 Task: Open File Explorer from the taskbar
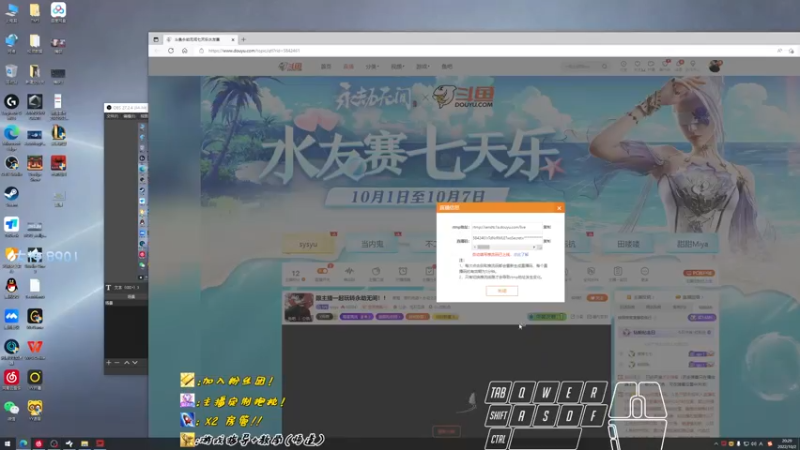[x=84, y=443]
